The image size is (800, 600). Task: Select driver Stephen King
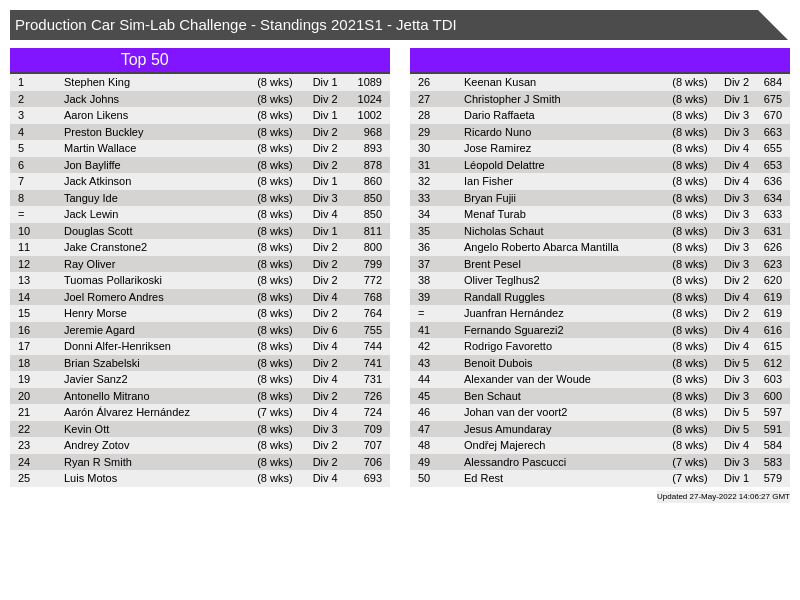[97, 82]
